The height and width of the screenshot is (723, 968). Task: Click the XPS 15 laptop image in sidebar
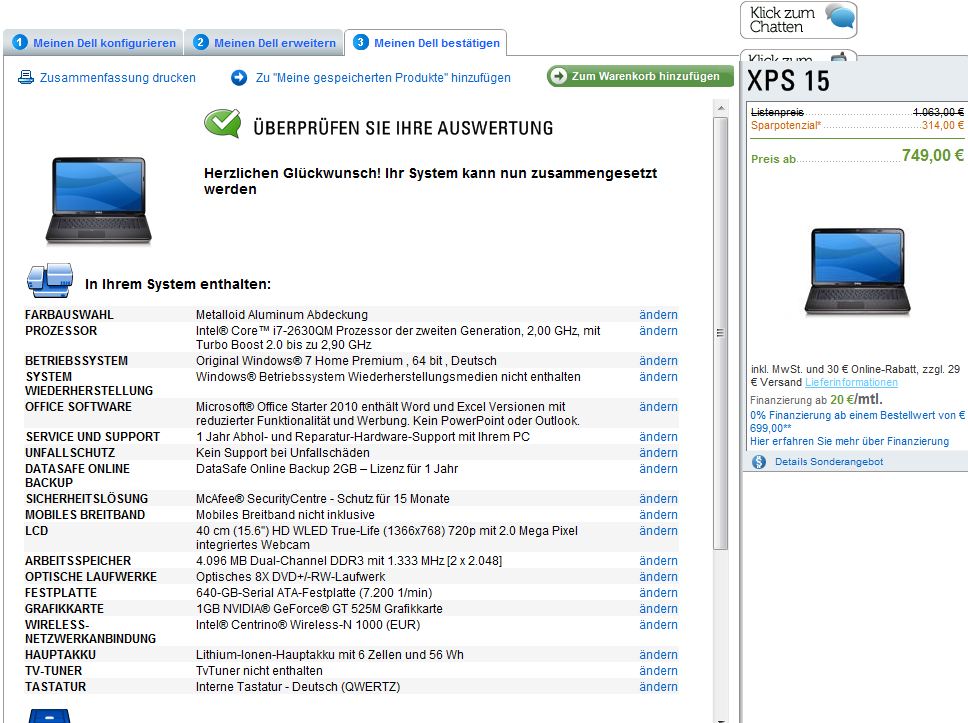(857, 271)
